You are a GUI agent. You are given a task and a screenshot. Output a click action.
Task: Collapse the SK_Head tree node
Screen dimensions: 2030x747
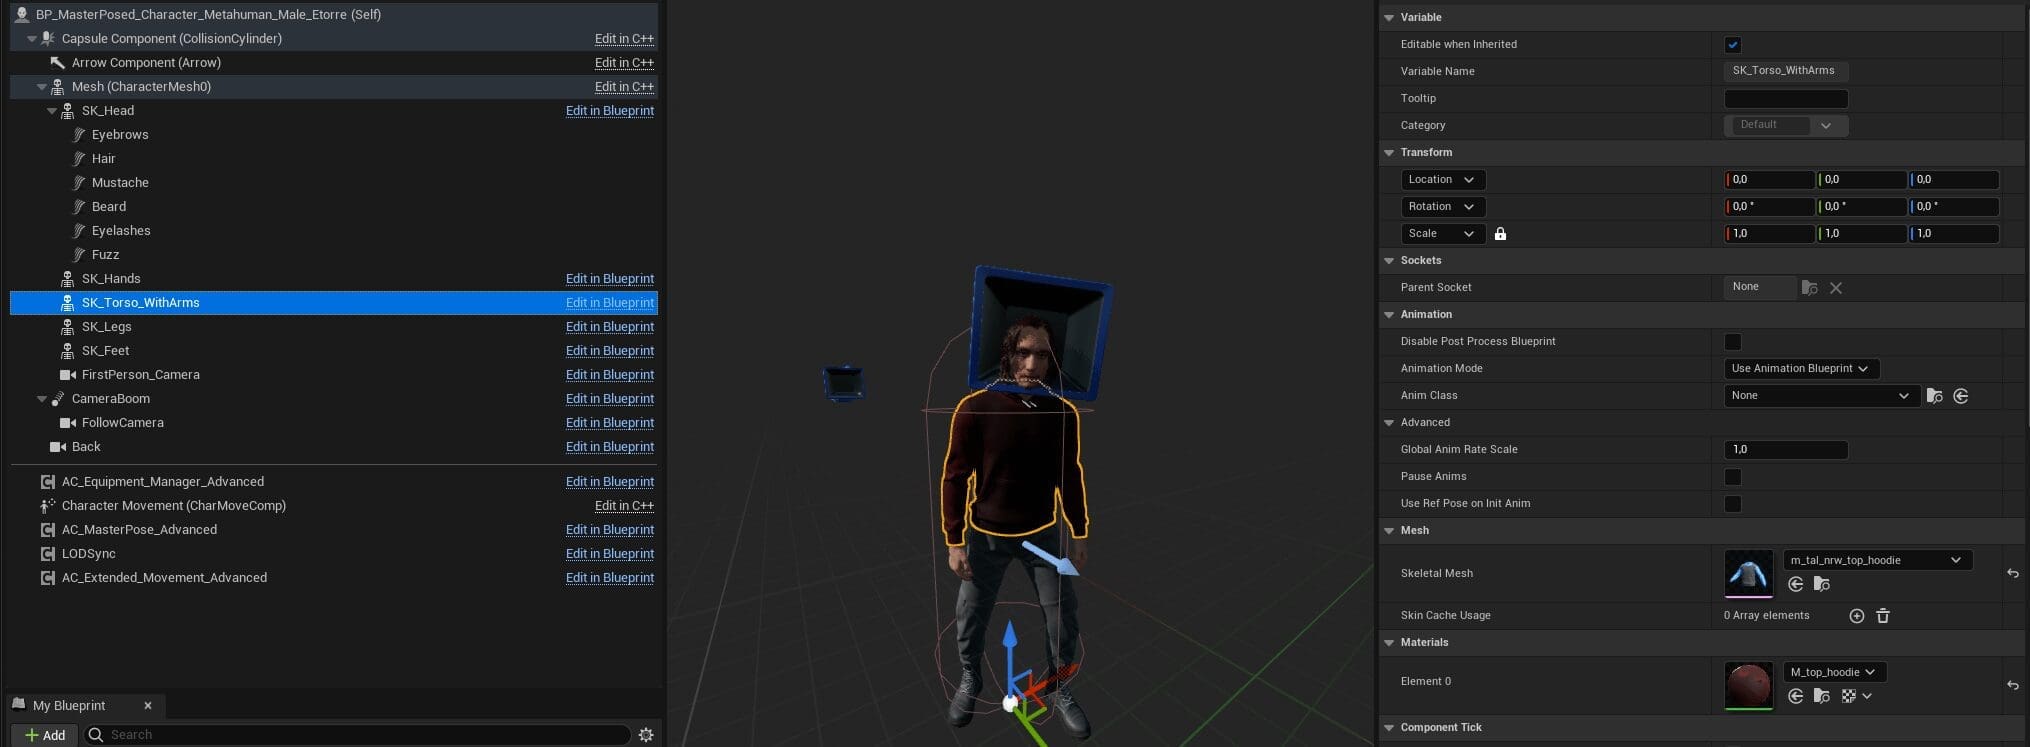(x=52, y=111)
